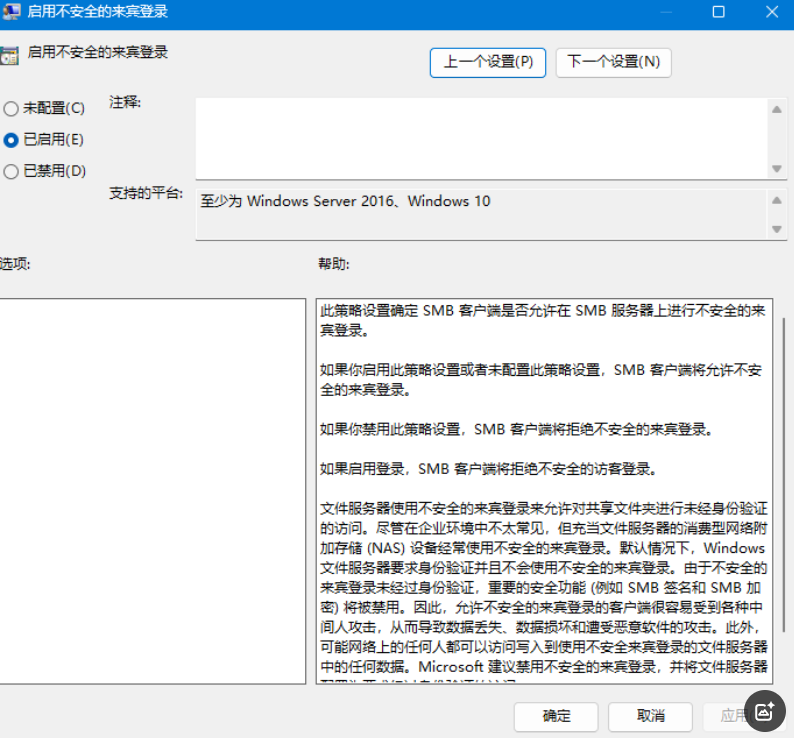Click into the 注释 comment text box
The width and height of the screenshot is (794, 738).
(481, 138)
